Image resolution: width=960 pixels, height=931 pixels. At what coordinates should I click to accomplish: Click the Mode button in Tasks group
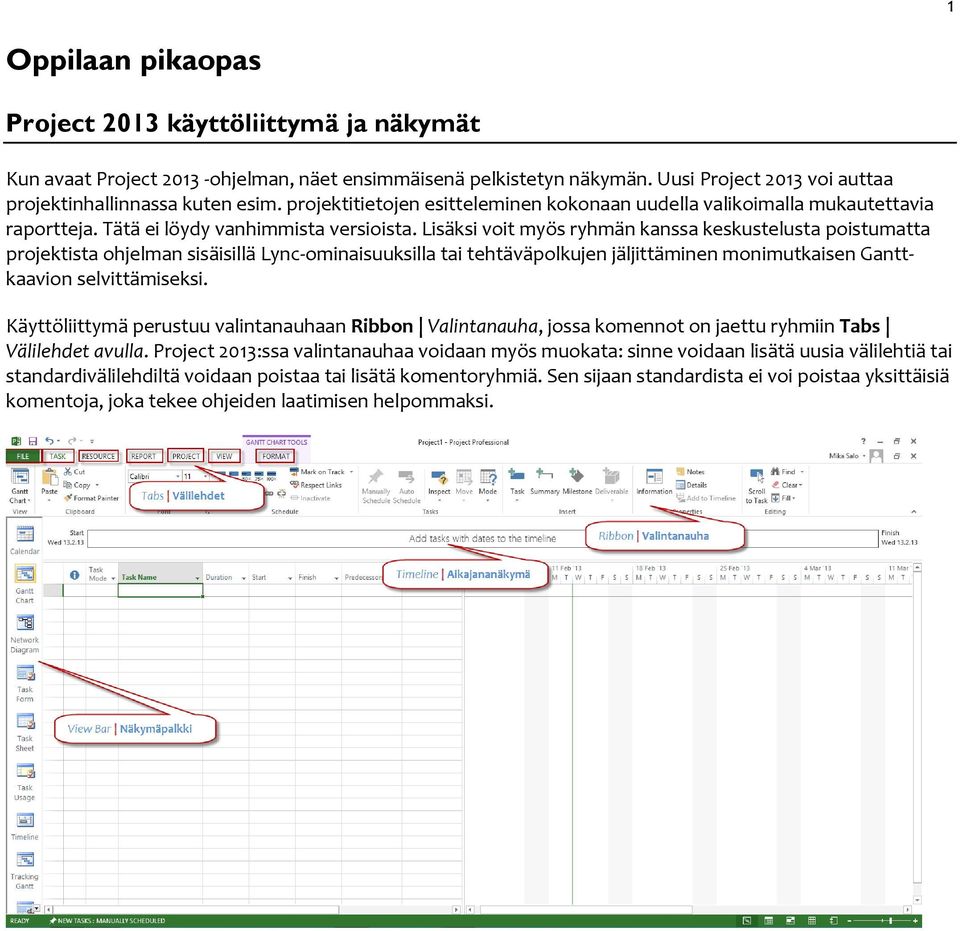click(488, 484)
